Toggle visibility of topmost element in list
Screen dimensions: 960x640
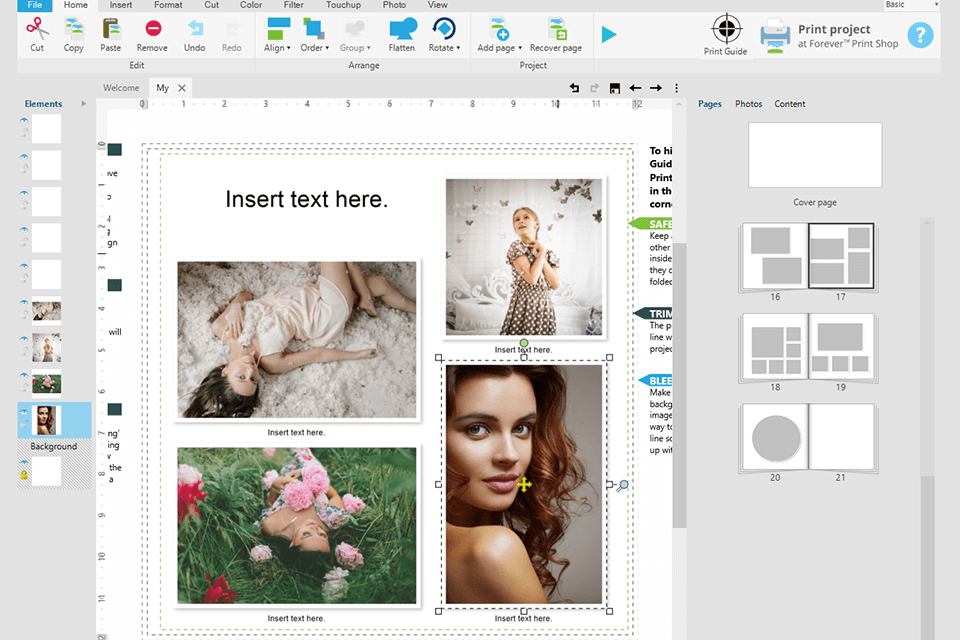(x=24, y=121)
